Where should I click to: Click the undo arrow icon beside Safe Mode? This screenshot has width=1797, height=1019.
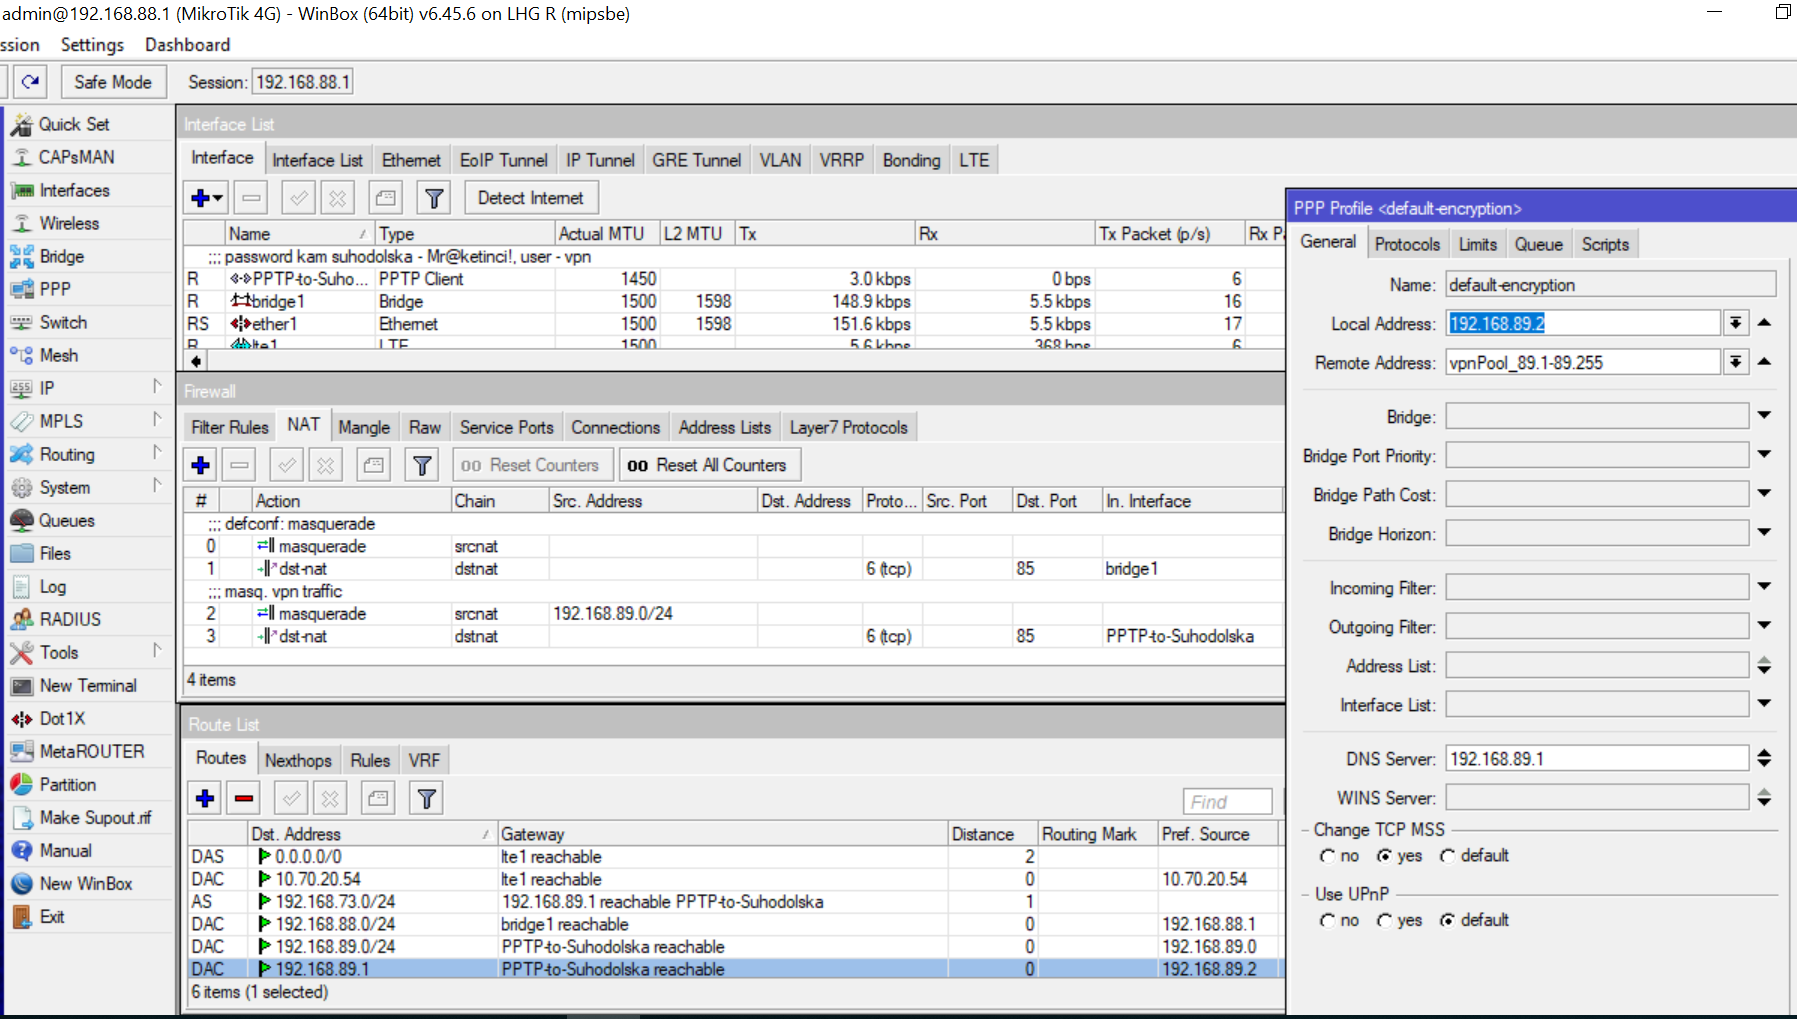pyautogui.click(x=31, y=82)
